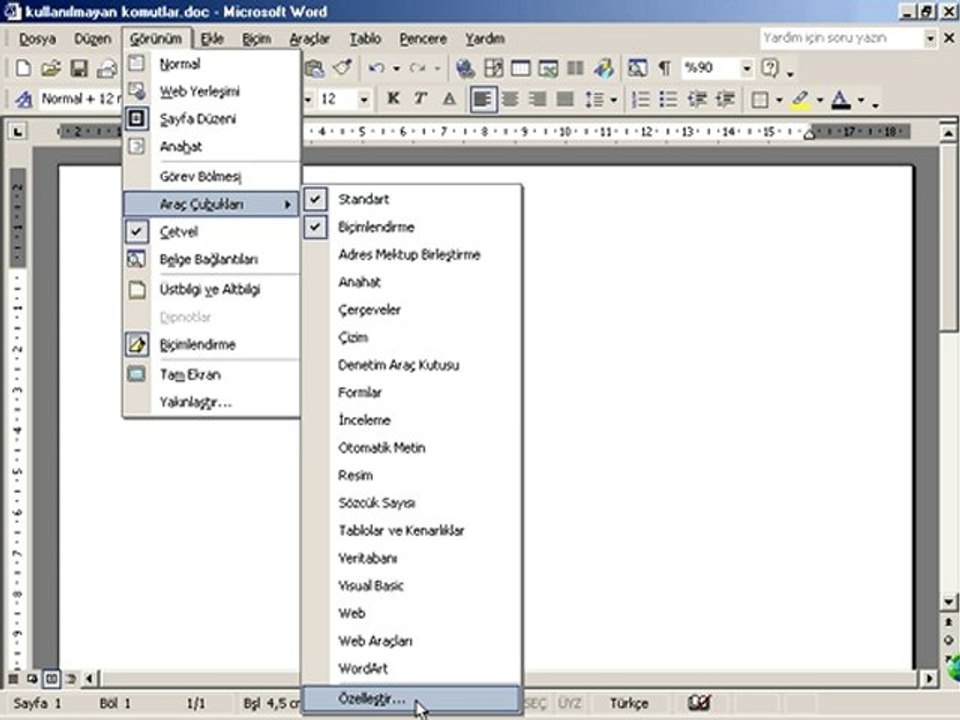Open the %90 zoom dropdown
The height and width of the screenshot is (720, 960).
(746, 68)
